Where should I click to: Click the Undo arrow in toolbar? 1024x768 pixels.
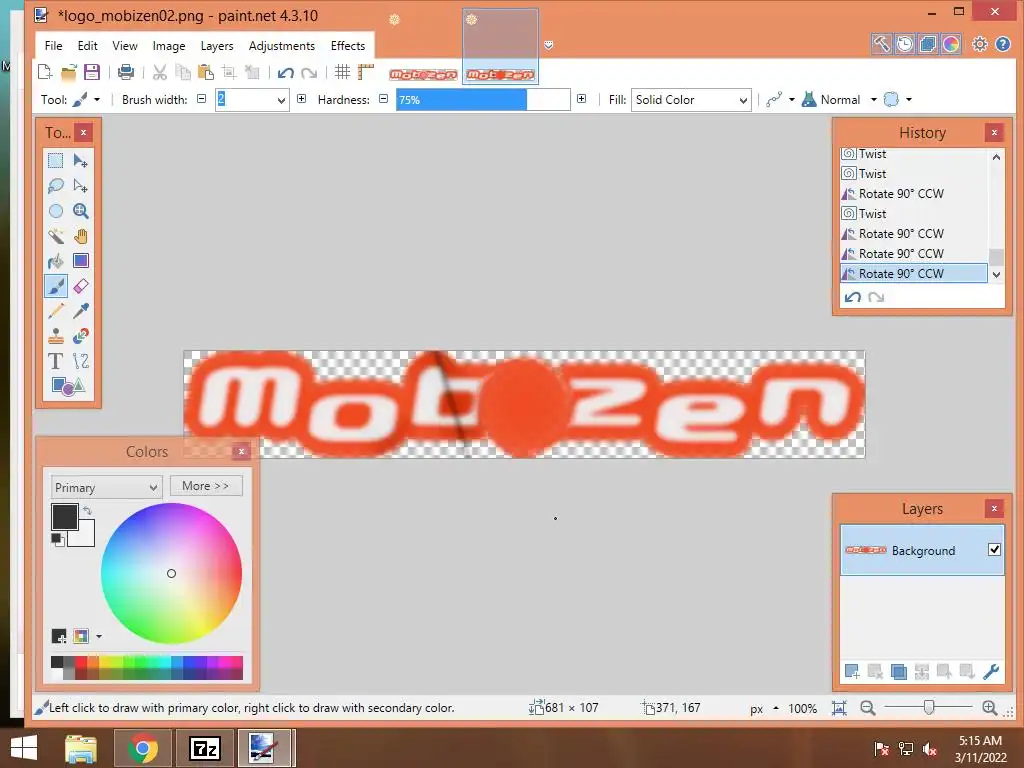coord(285,72)
